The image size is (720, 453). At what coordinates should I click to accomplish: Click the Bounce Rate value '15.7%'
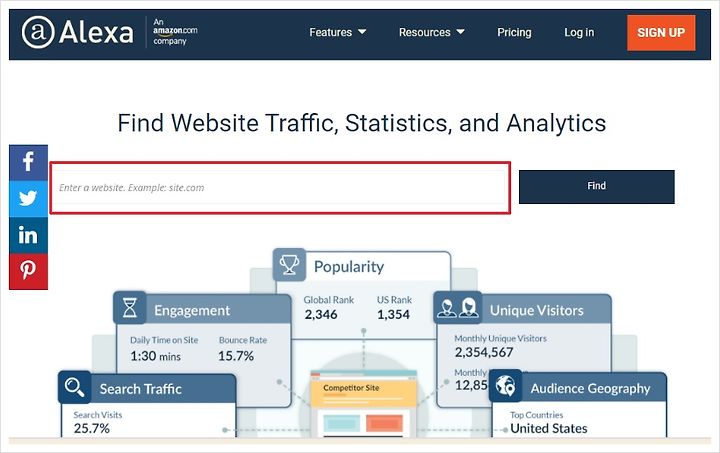[x=236, y=356]
